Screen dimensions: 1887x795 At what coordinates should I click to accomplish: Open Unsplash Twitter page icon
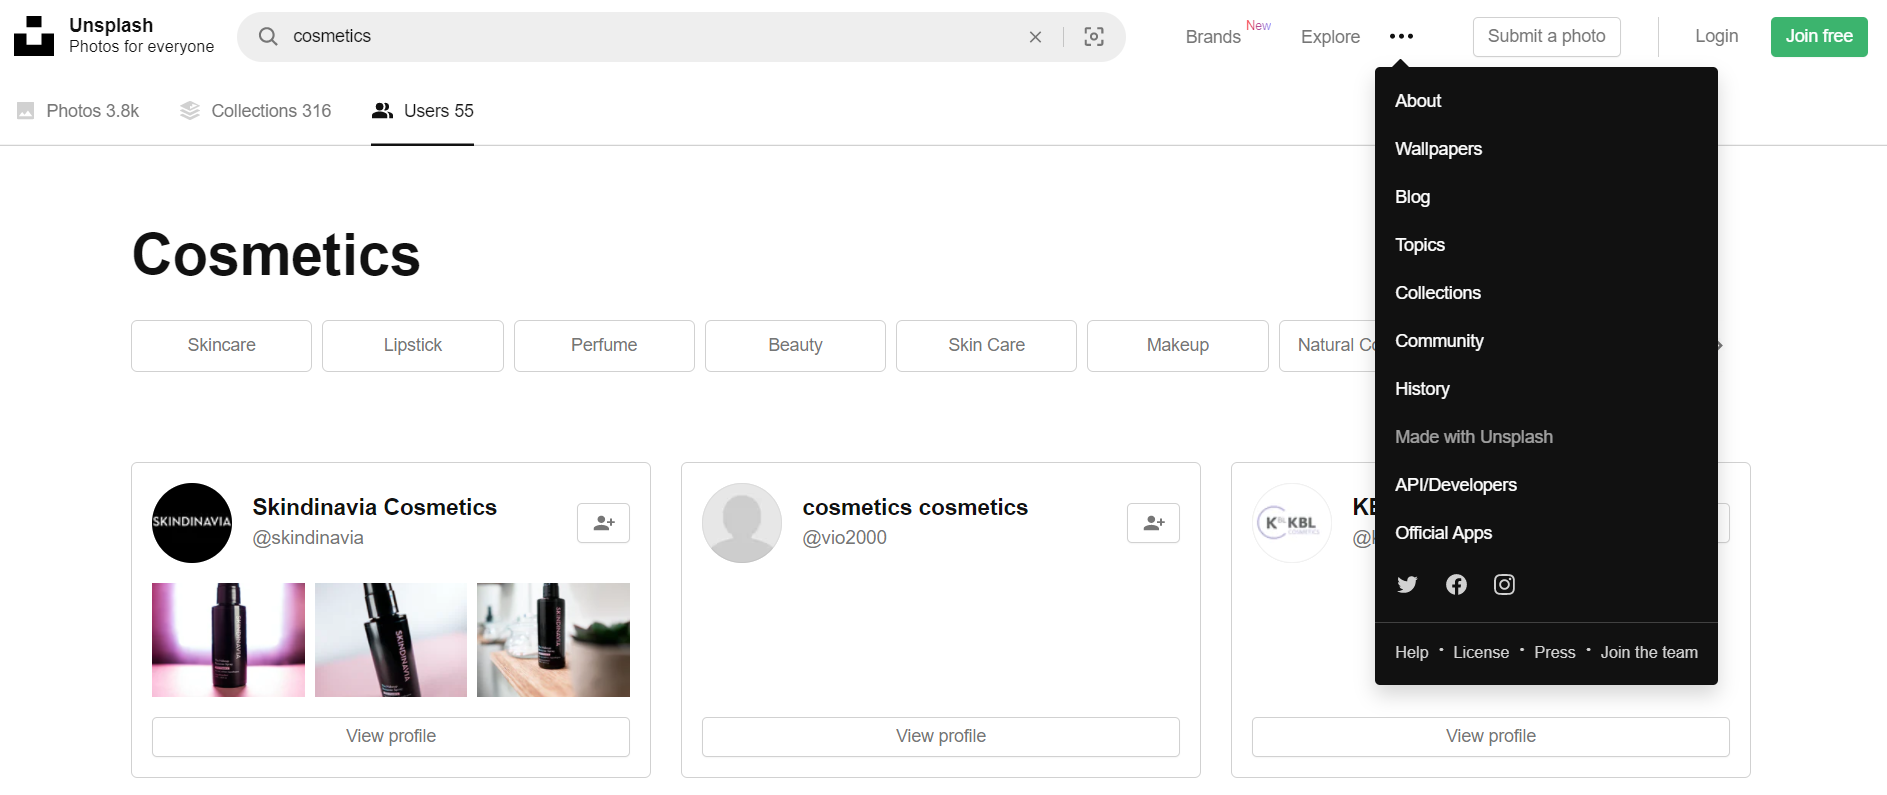[1407, 585]
